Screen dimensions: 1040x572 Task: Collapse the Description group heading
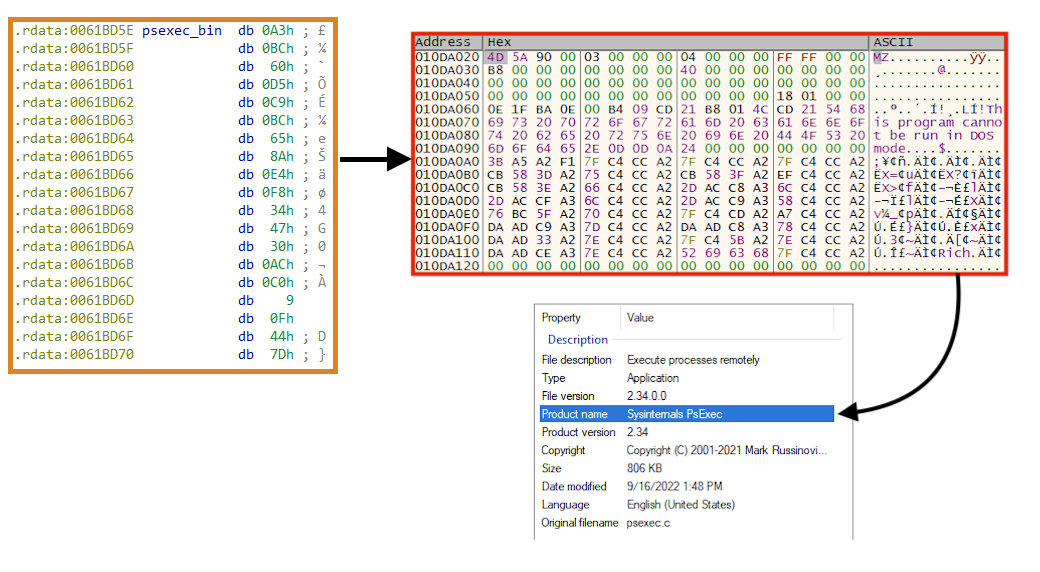577,340
